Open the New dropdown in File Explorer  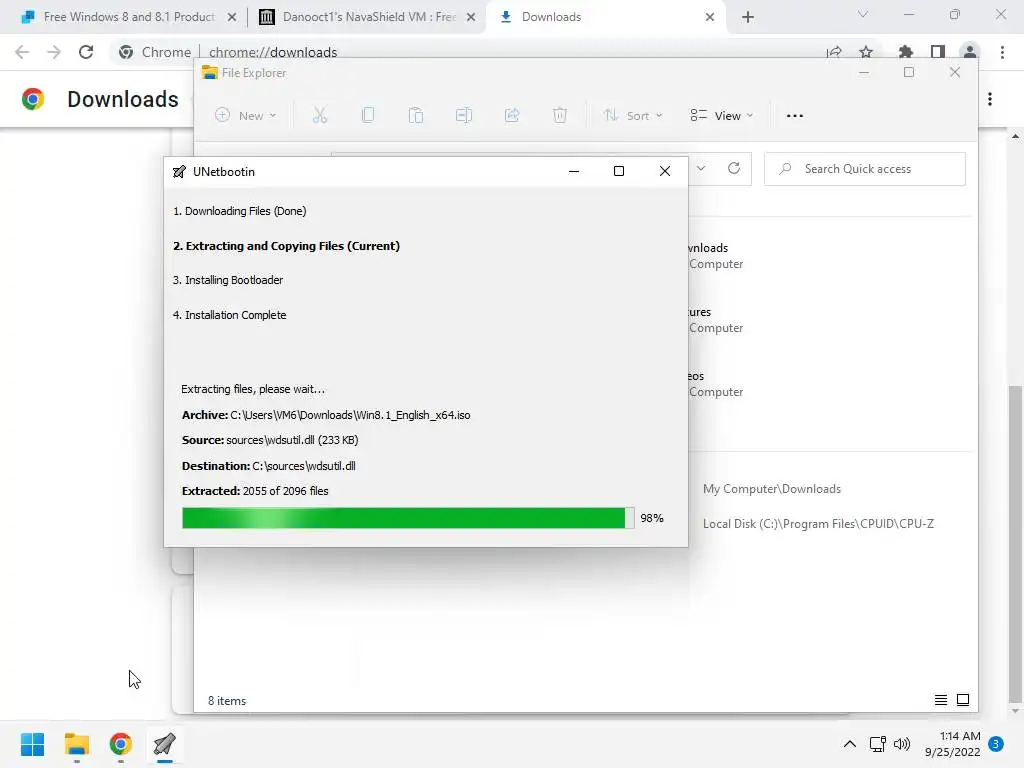coord(246,116)
